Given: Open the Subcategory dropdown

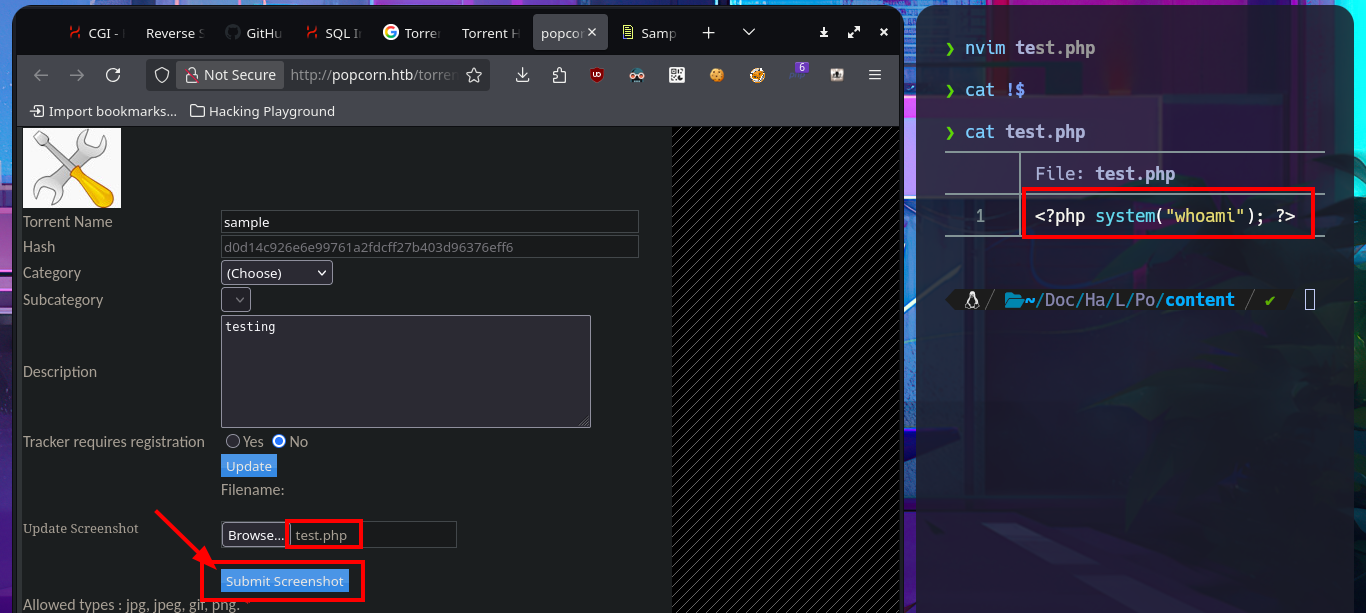Looking at the screenshot, I should point(236,300).
